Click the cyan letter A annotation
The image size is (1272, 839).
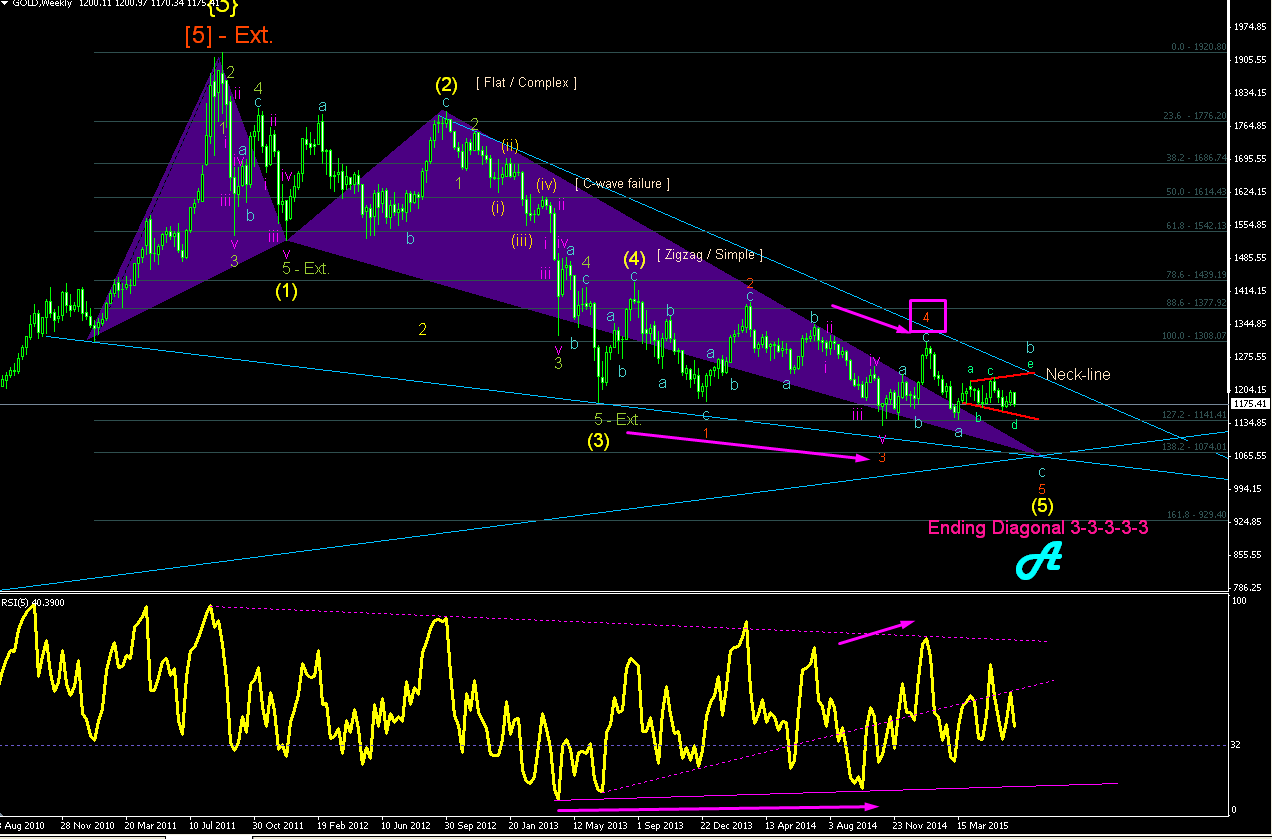tap(1037, 562)
